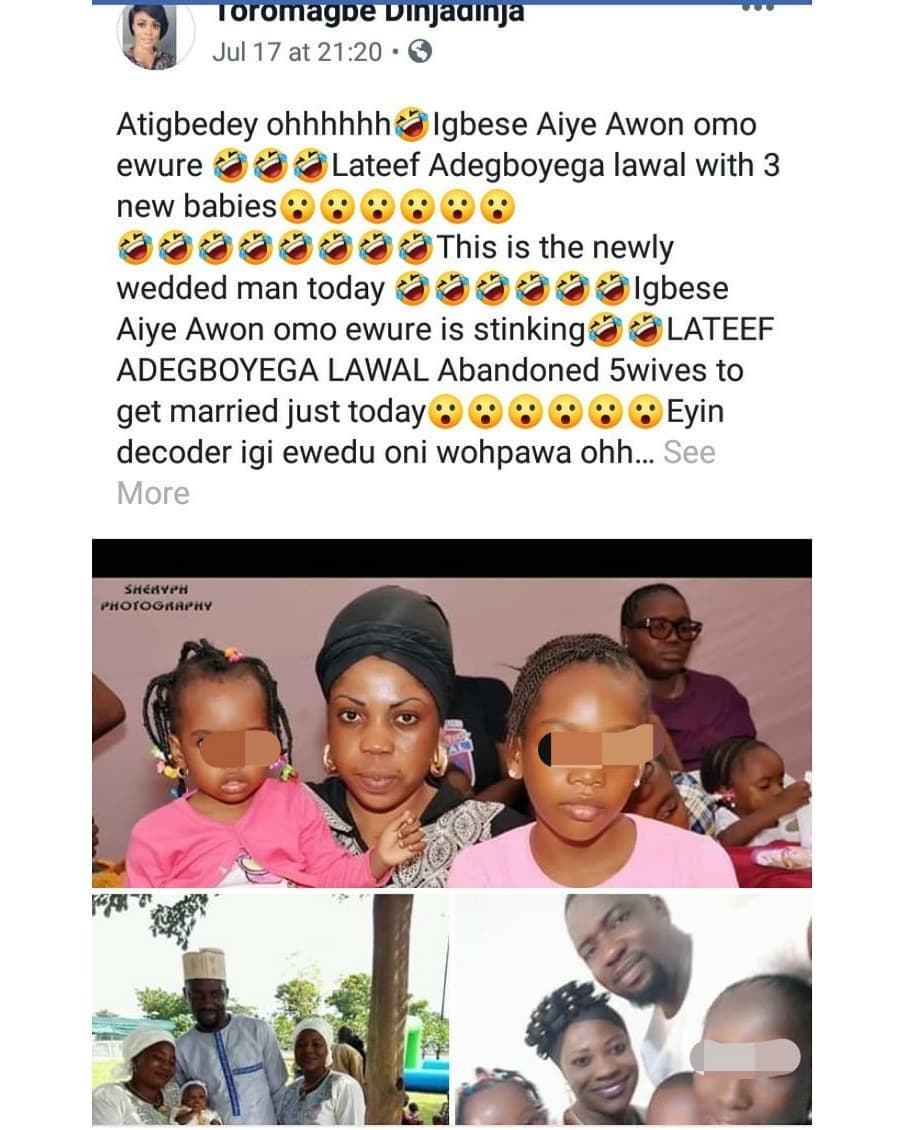Click the public globe privacy icon

(420, 52)
